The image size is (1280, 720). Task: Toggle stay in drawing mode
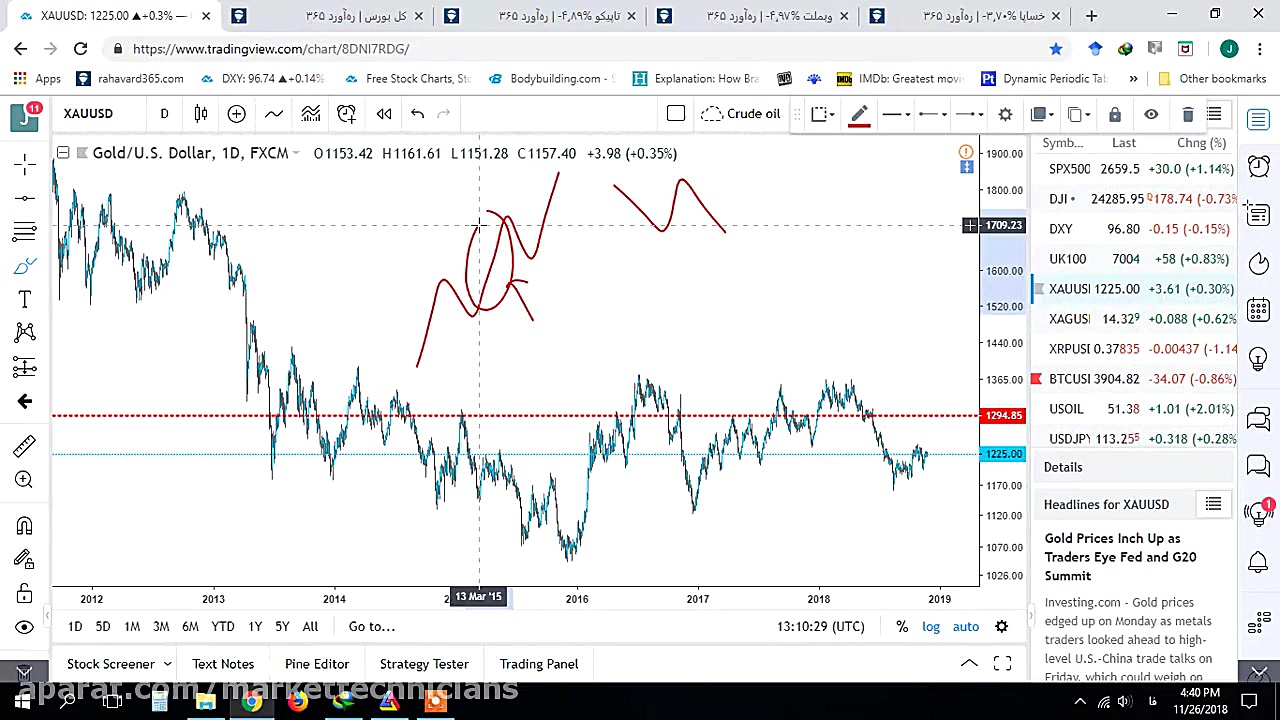pyautogui.click(x=25, y=560)
